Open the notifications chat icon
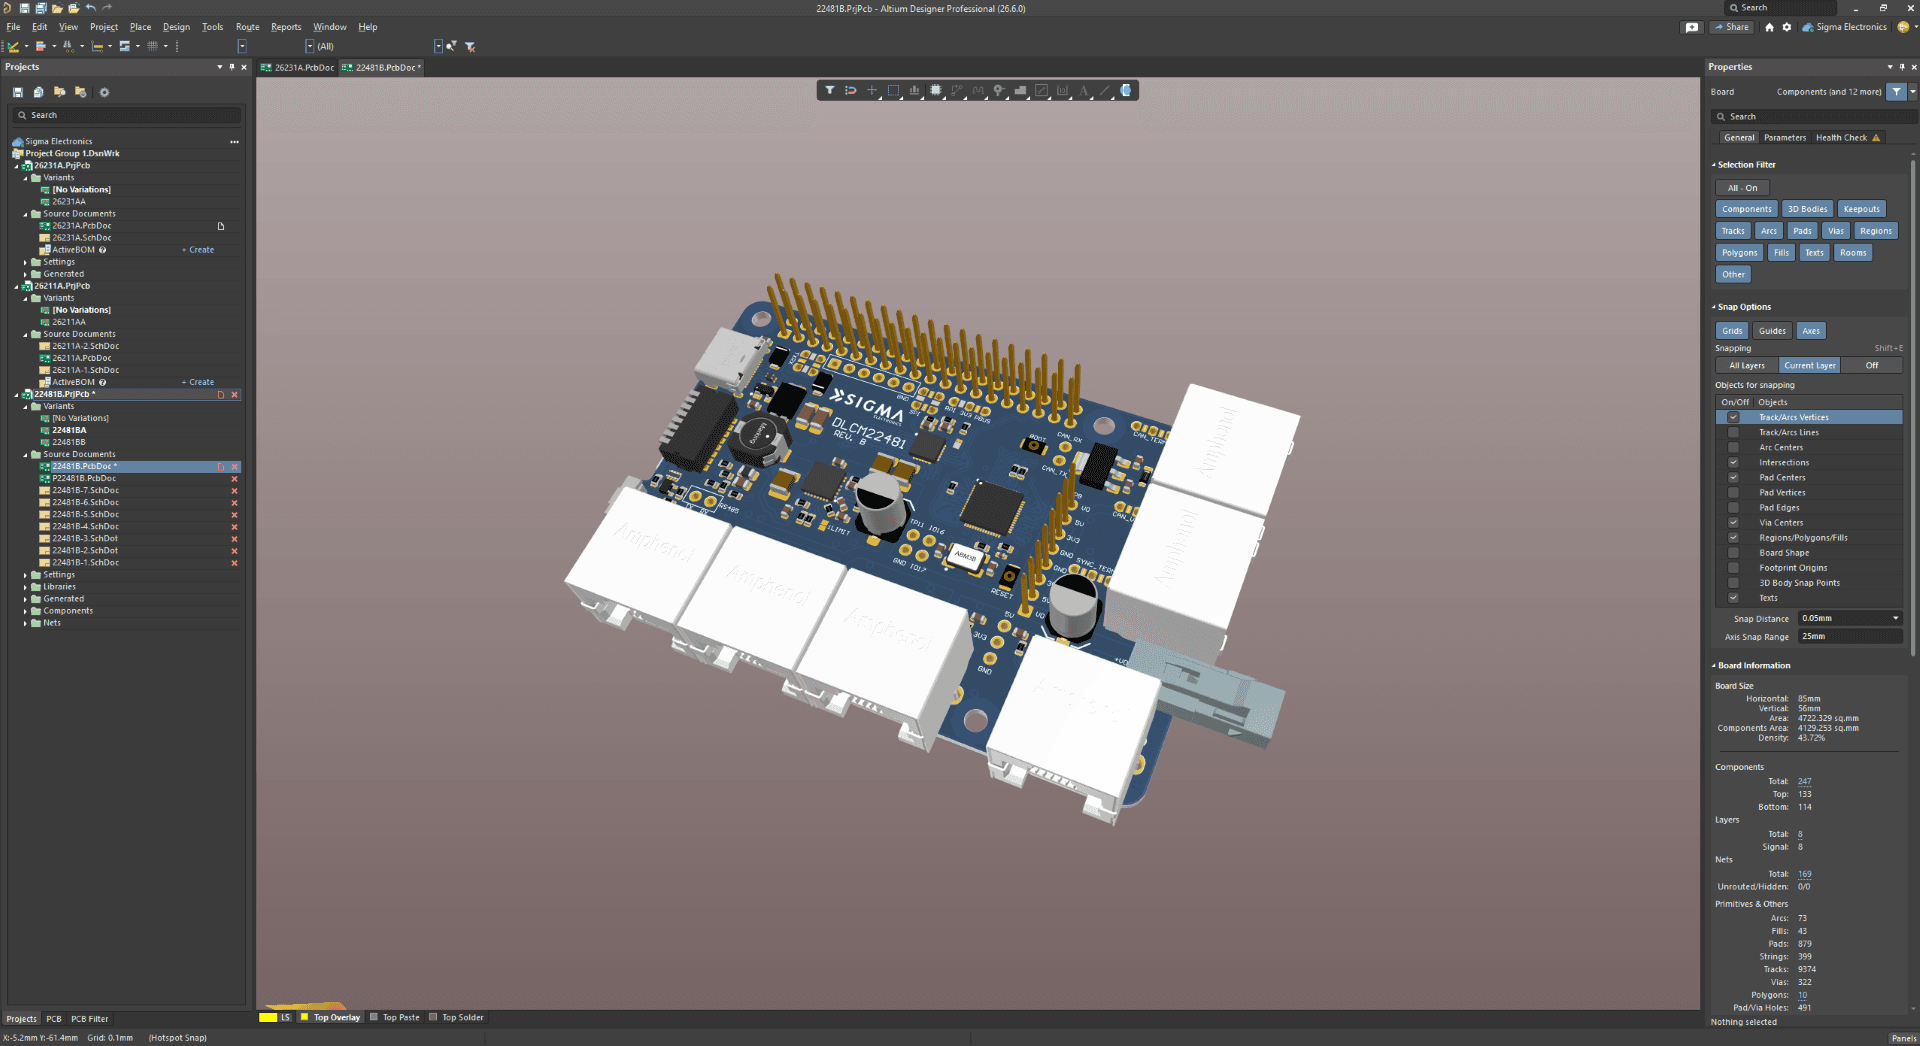Image resolution: width=1920 pixels, height=1046 pixels. pyautogui.click(x=1692, y=27)
